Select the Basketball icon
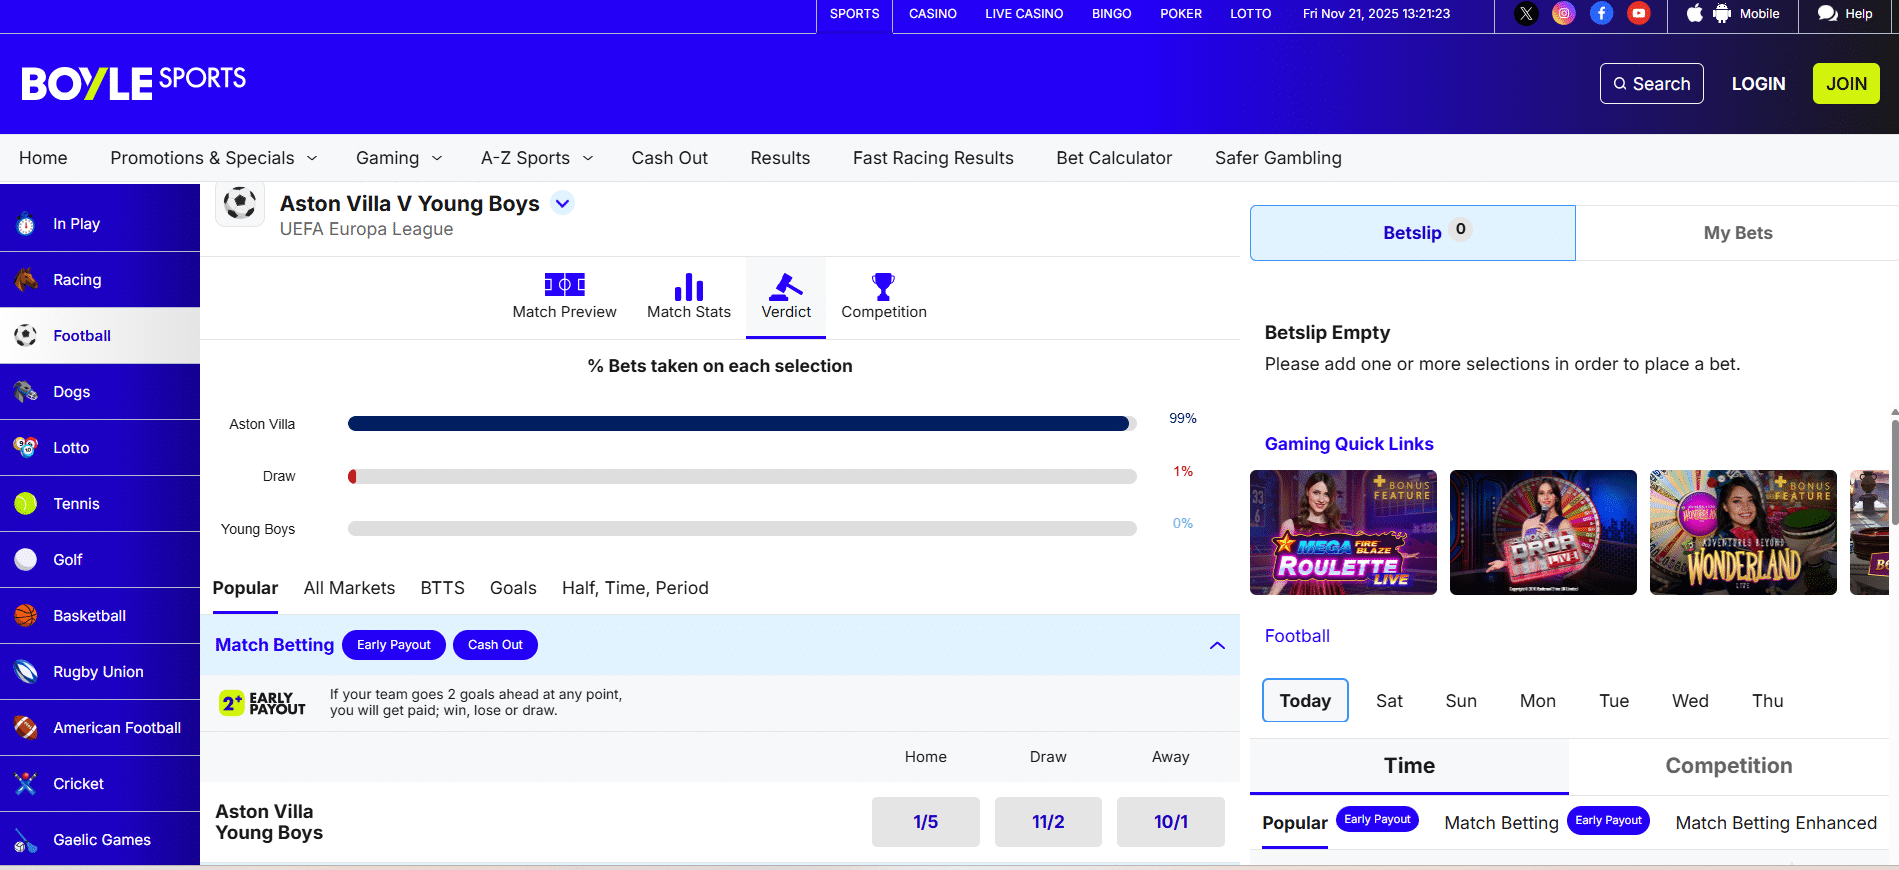The image size is (1899, 870). pyautogui.click(x=26, y=616)
